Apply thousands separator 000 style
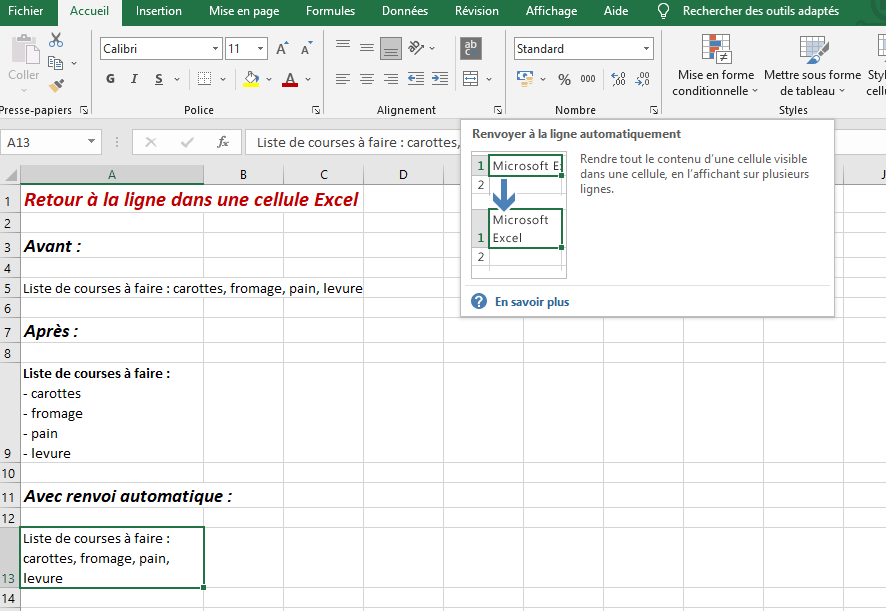 (588, 79)
